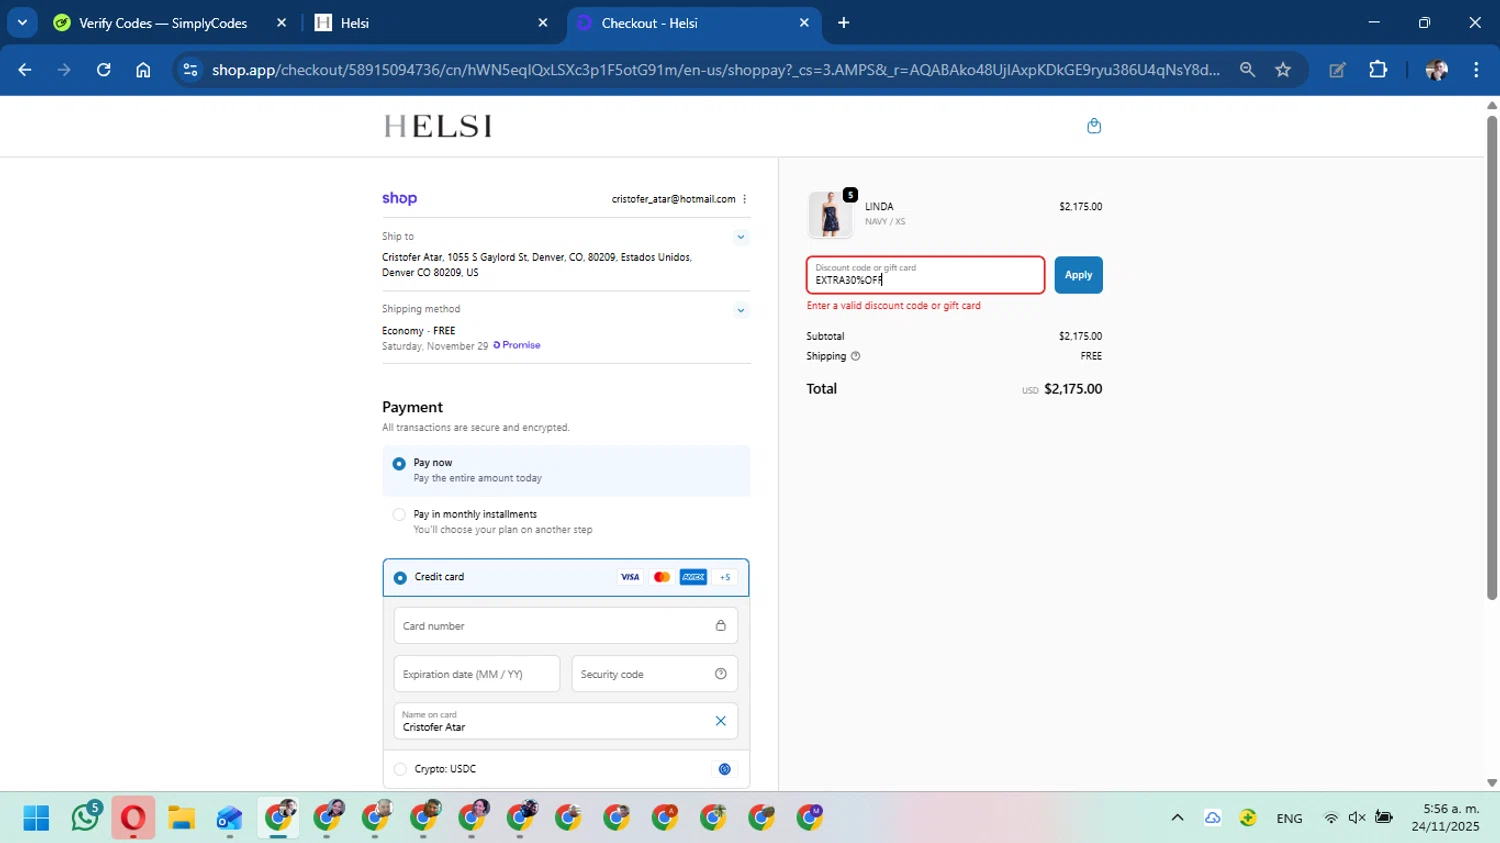Click the Helsi logo
This screenshot has height=843, width=1500.
(438, 126)
